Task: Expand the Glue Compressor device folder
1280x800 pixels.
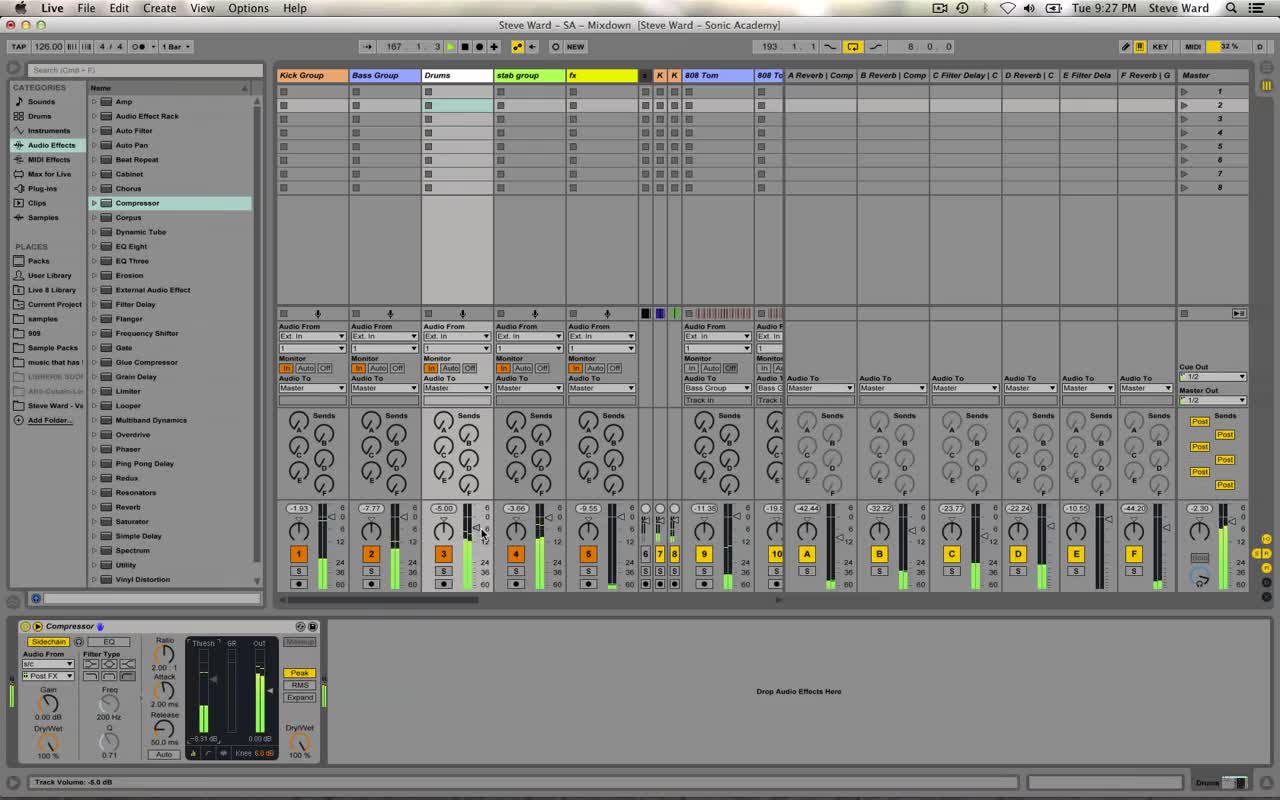Action: pos(94,362)
